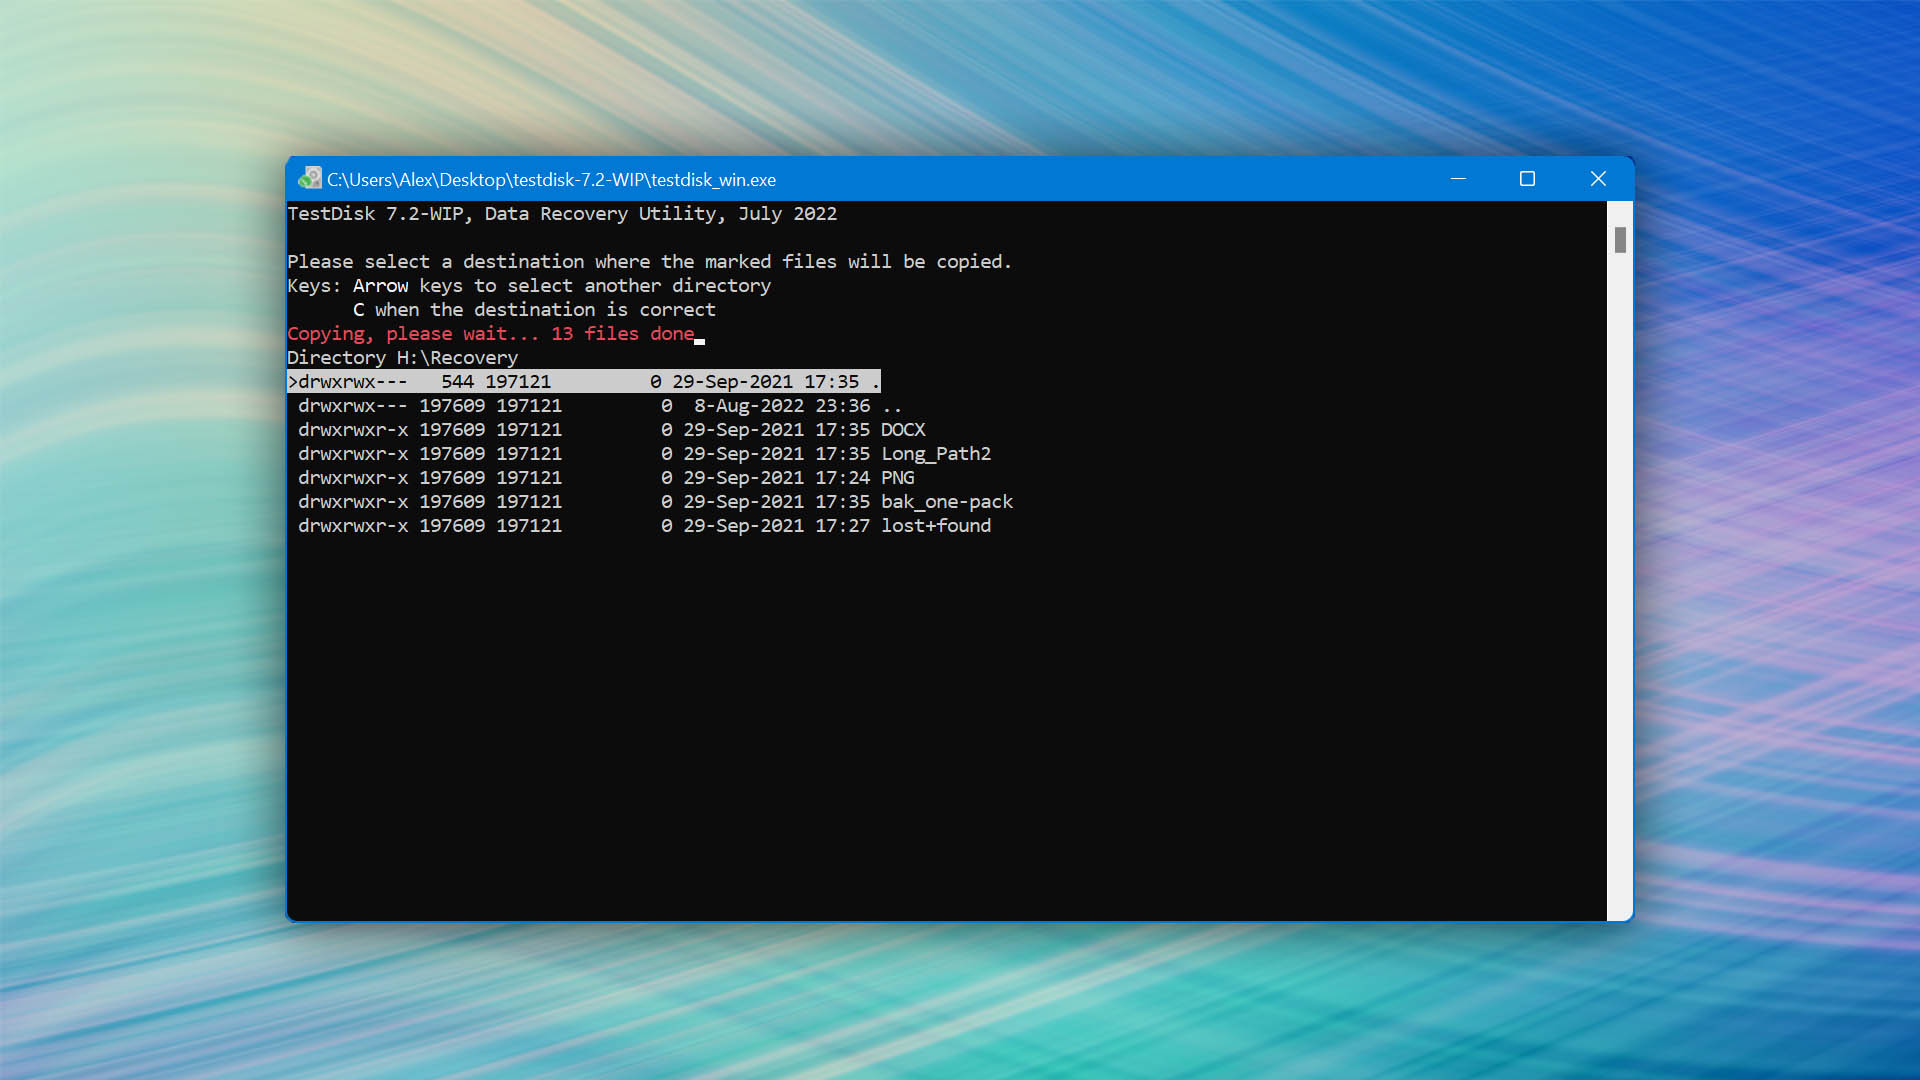Click the TestDisk app icon in title bar

pyautogui.click(x=310, y=179)
